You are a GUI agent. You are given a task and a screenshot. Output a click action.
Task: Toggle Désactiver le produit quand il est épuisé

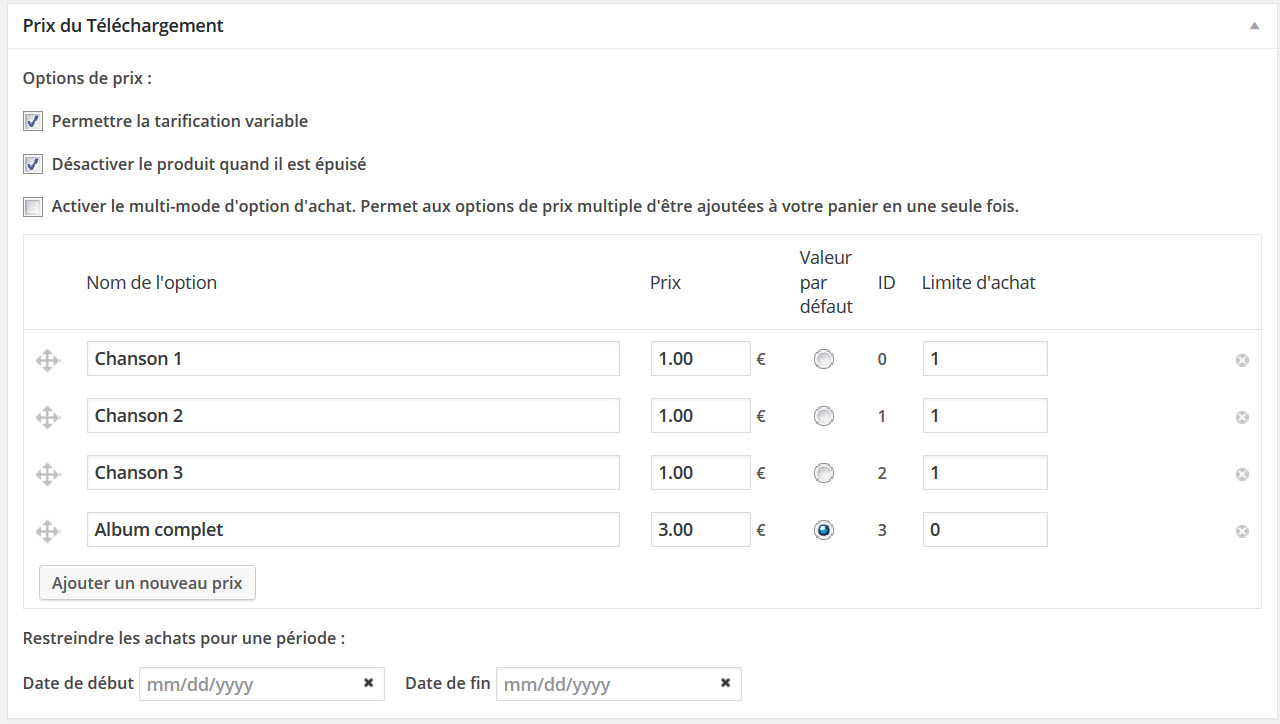pyautogui.click(x=33, y=164)
